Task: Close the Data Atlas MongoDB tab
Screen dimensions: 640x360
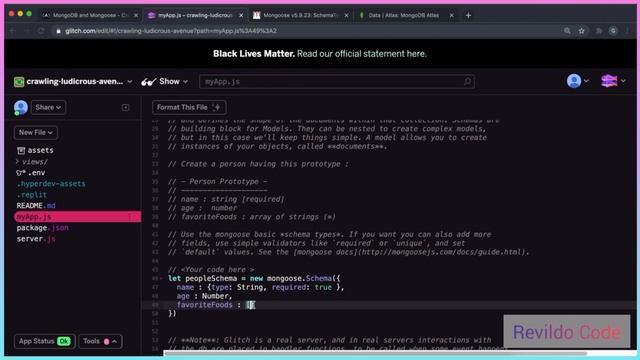Action: click(451, 15)
